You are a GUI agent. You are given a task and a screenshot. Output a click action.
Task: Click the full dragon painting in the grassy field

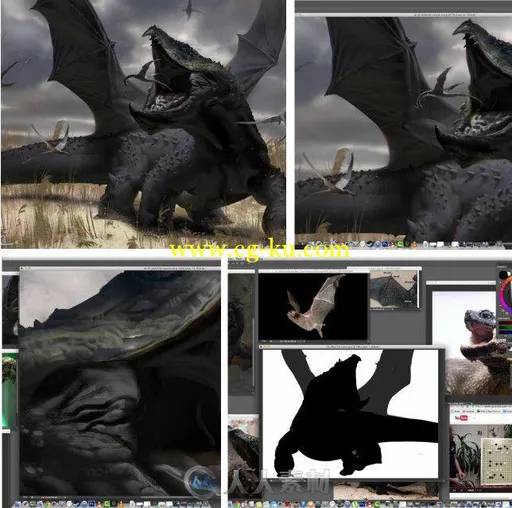point(143,124)
